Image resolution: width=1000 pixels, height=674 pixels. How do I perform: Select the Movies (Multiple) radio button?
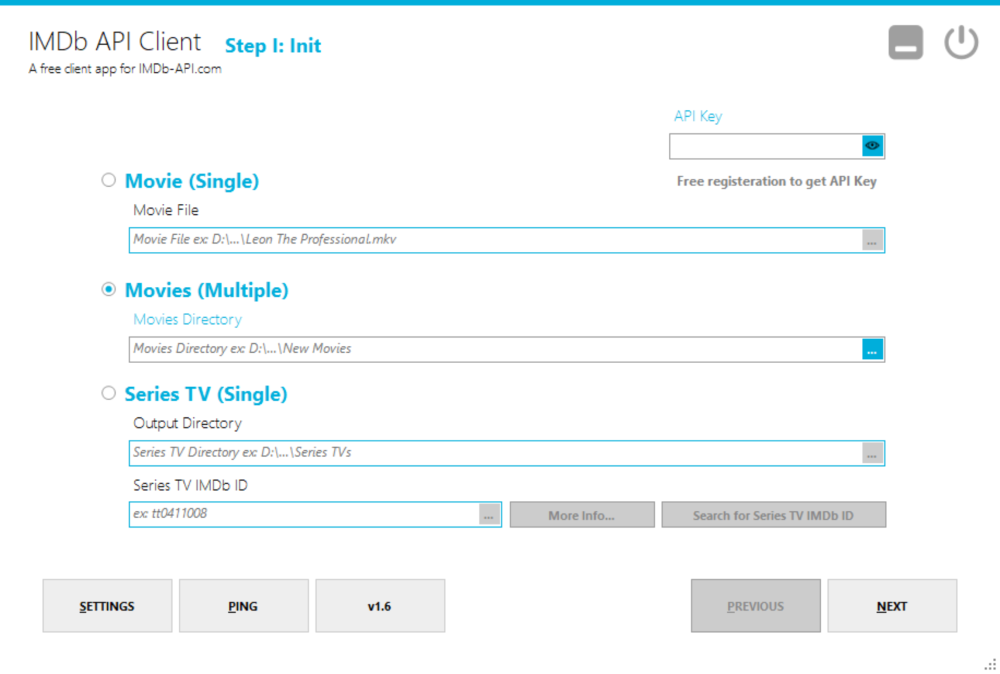(108, 289)
